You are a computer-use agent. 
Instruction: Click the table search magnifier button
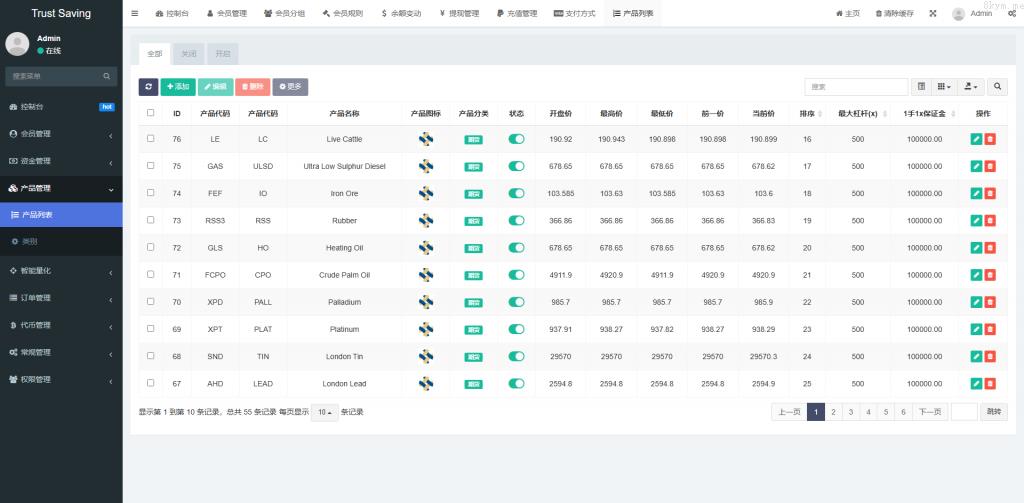coord(997,87)
